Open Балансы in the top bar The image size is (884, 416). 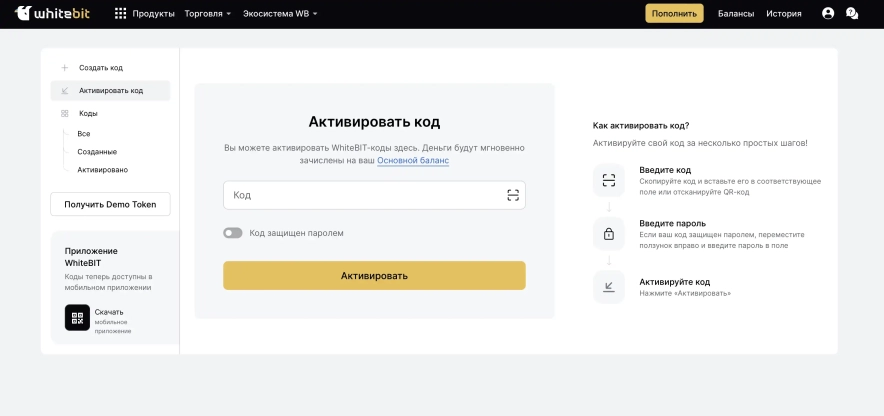pyautogui.click(x=736, y=14)
